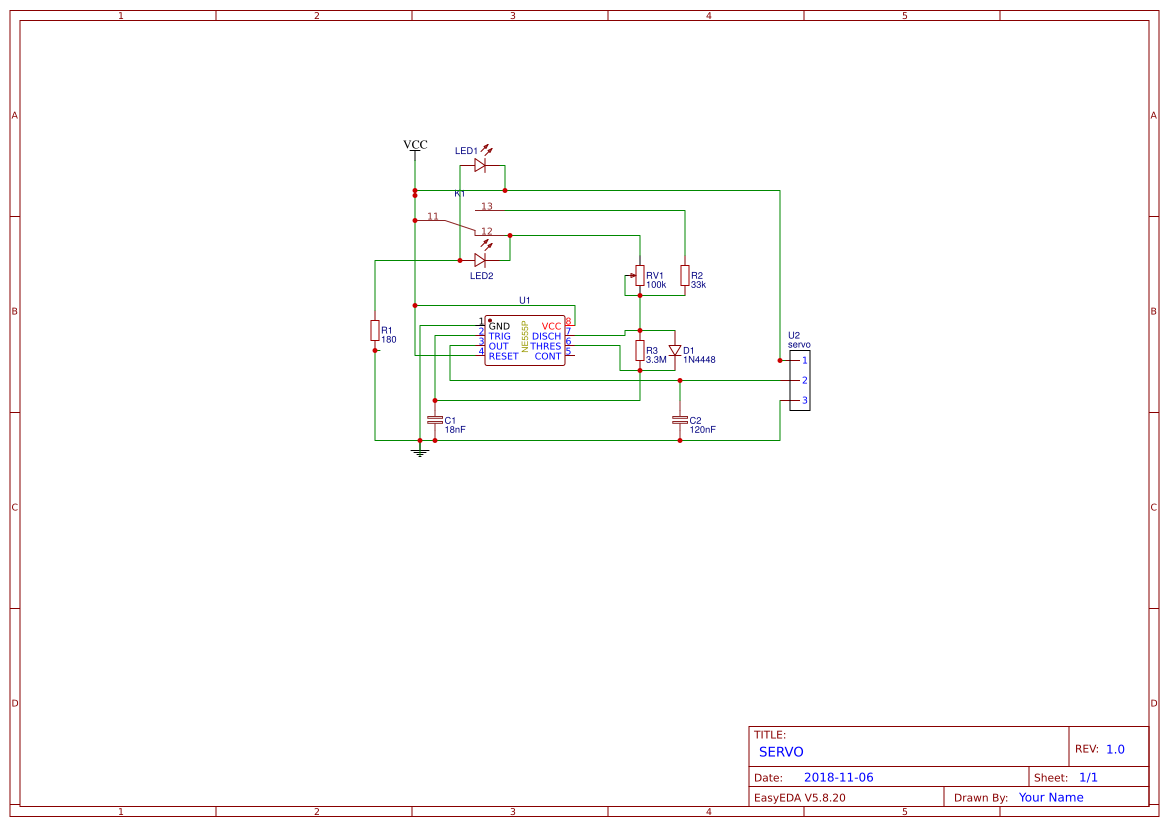Select the 120nF value of C2

[702, 430]
